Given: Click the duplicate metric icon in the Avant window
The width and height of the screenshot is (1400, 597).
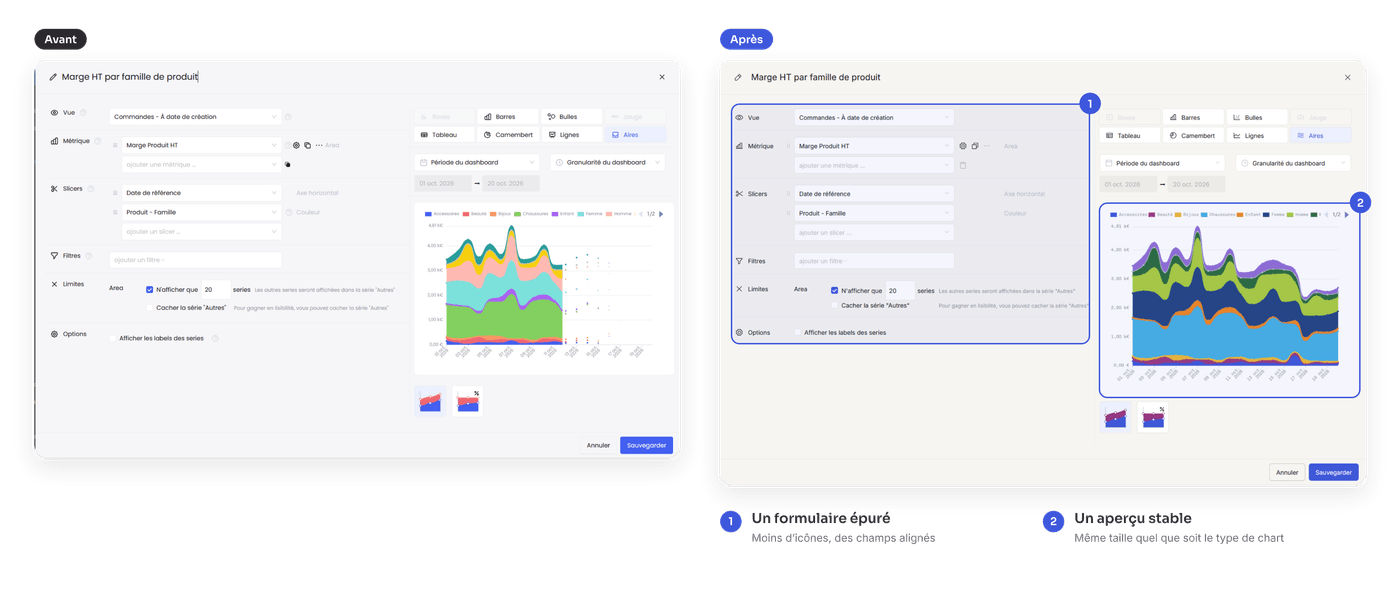Looking at the screenshot, I should [x=307, y=145].
